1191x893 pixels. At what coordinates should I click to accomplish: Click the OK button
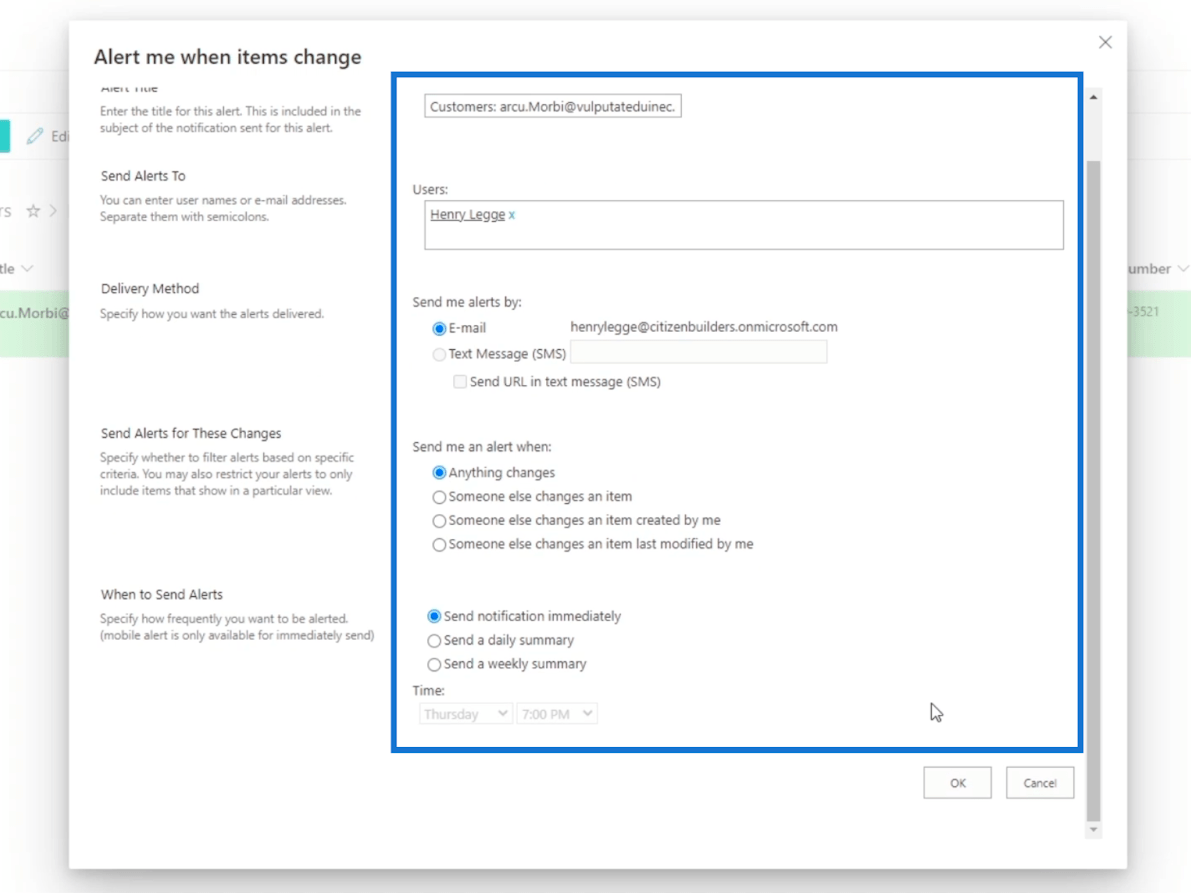tap(957, 783)
